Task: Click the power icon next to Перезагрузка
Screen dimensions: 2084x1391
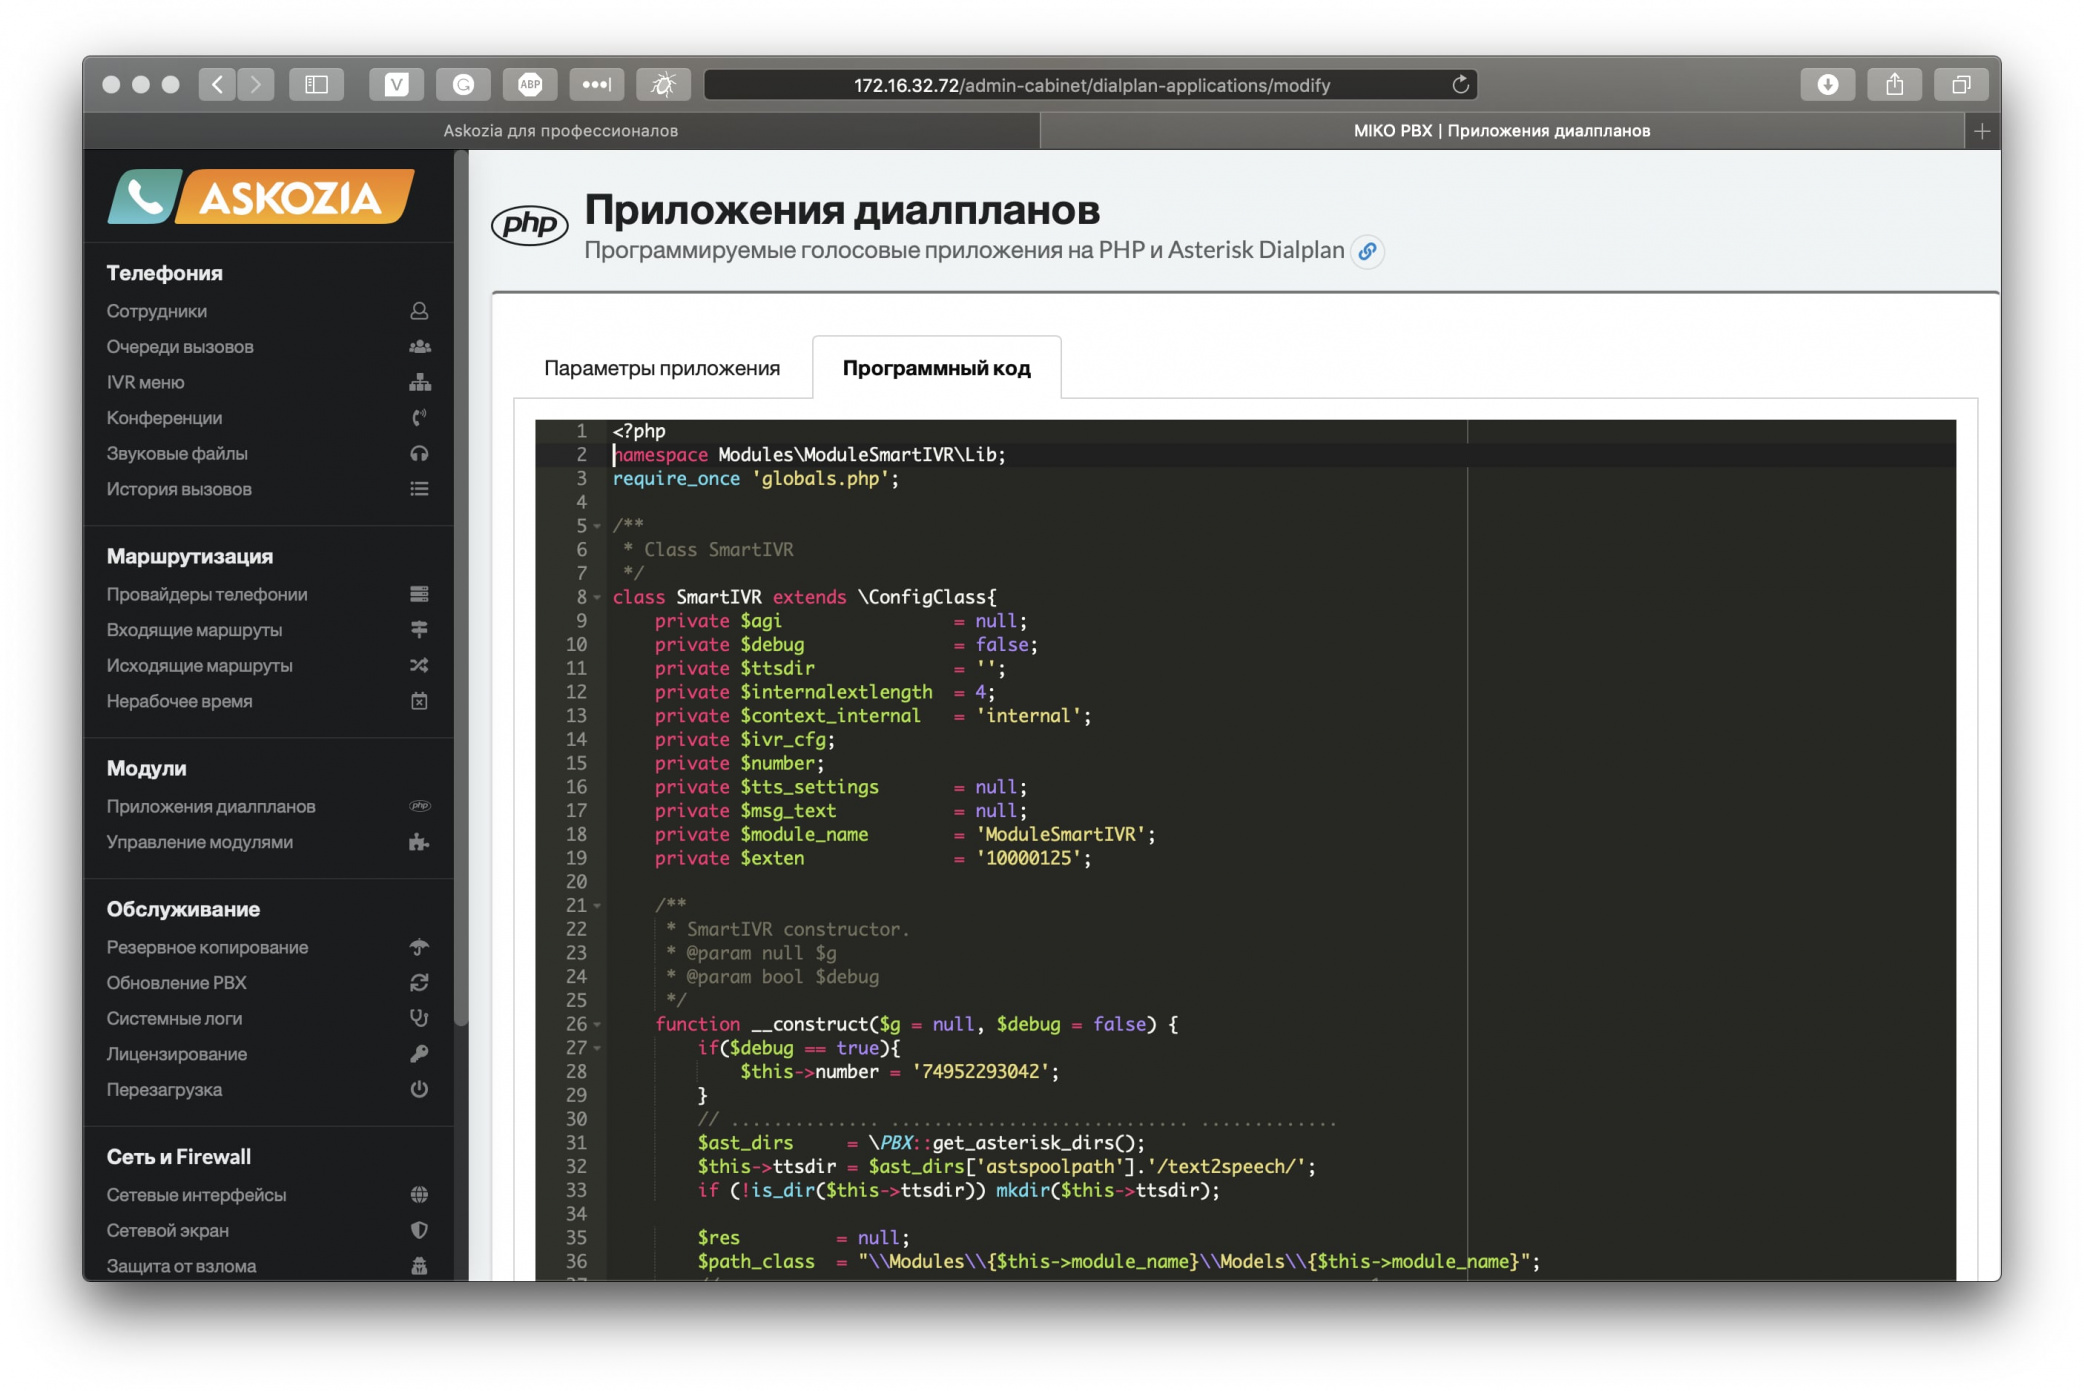Action: pos(419,1090)
